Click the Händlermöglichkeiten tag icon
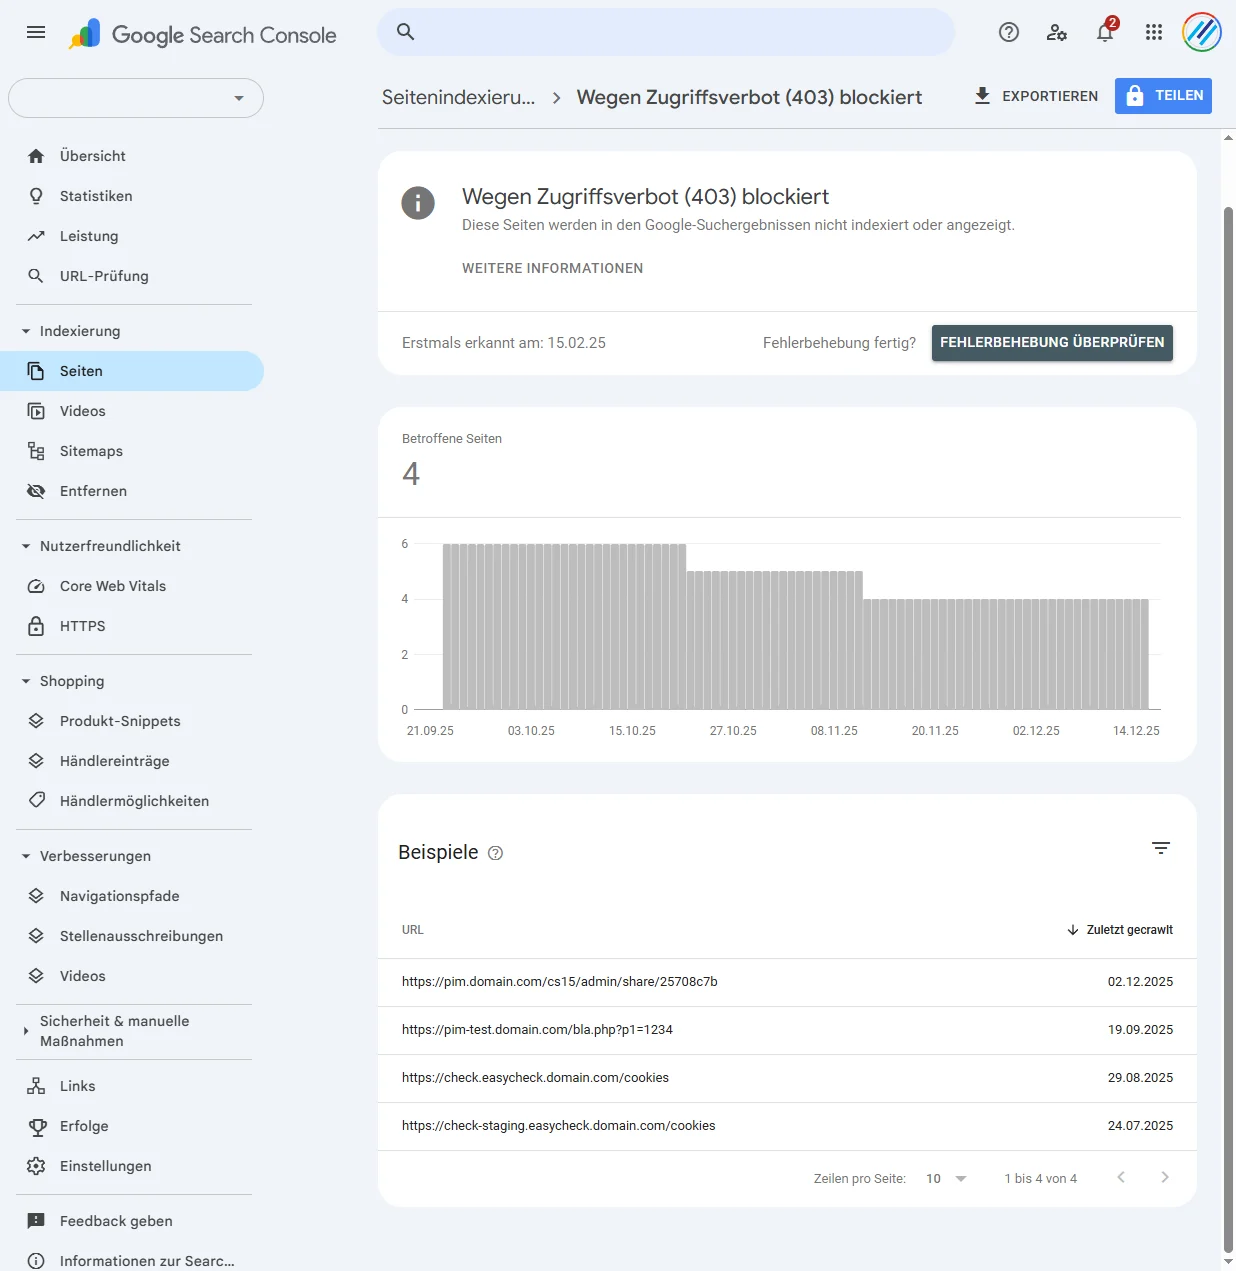Viewport: 1236px width, 1271px height. [36, 800]
